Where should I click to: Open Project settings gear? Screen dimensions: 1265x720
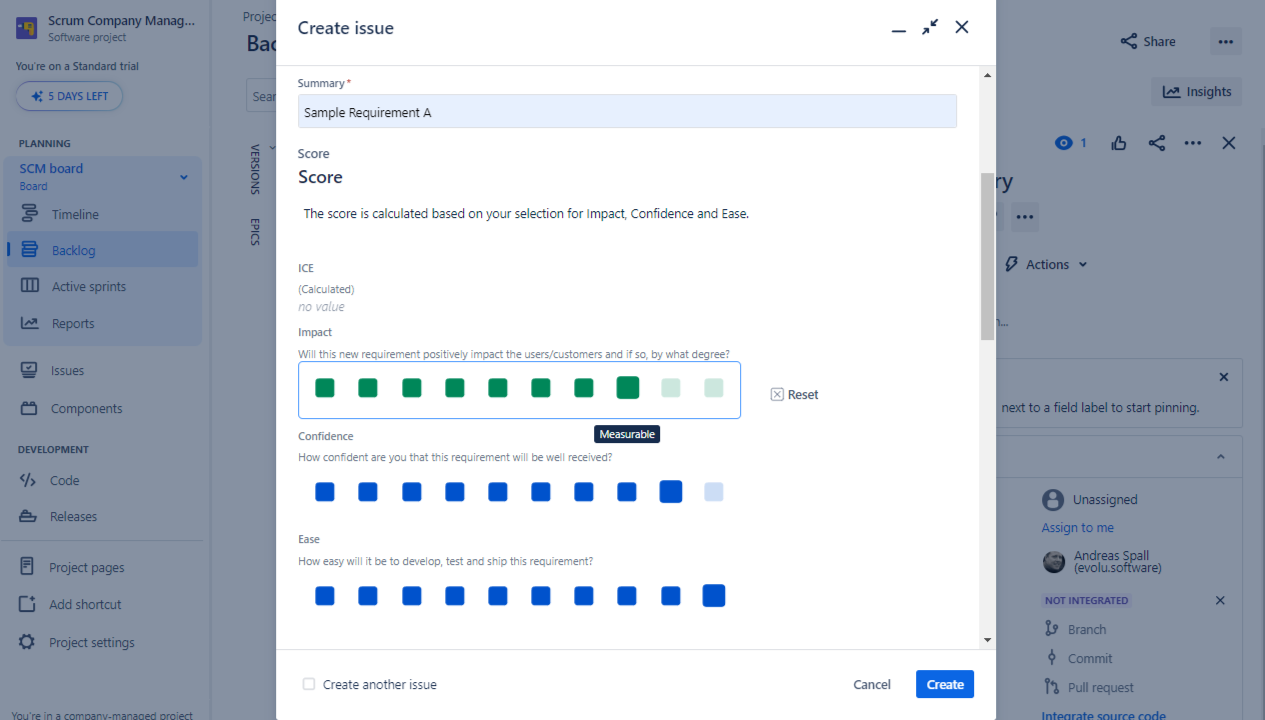28,642
